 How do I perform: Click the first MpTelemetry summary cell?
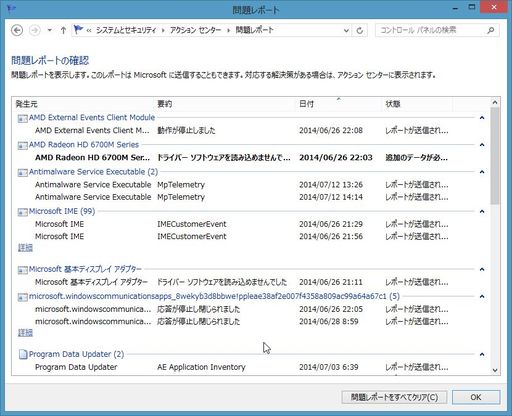tap(181, 185)
